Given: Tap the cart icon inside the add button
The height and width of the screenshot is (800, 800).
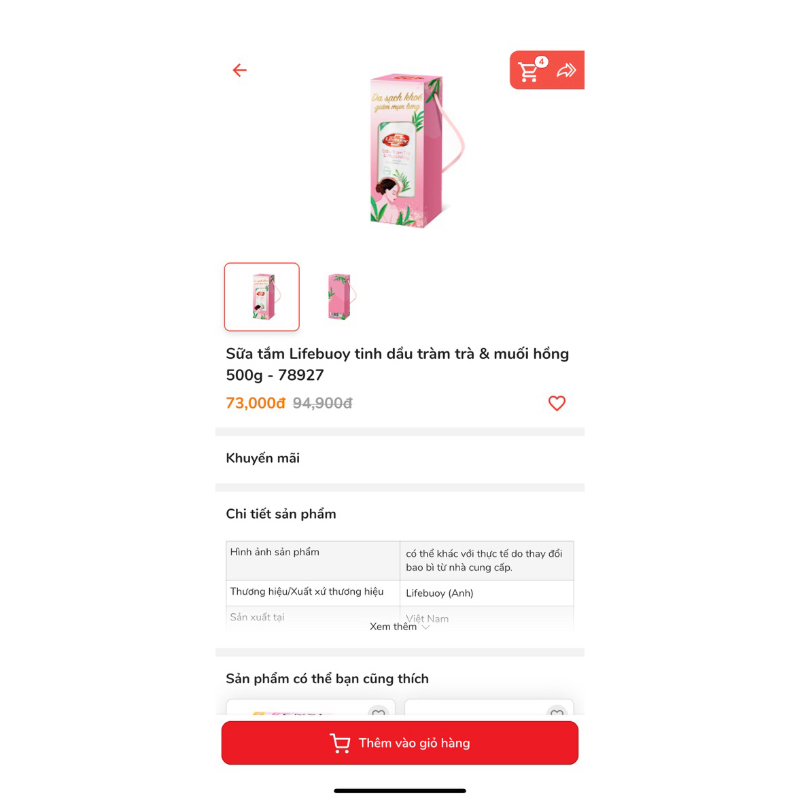Looking at the screenshot, I should [x=340, y=743].
